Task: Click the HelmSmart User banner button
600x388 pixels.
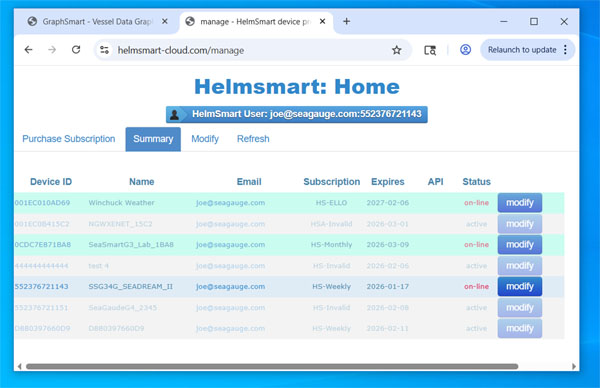Action: point(297,114)
